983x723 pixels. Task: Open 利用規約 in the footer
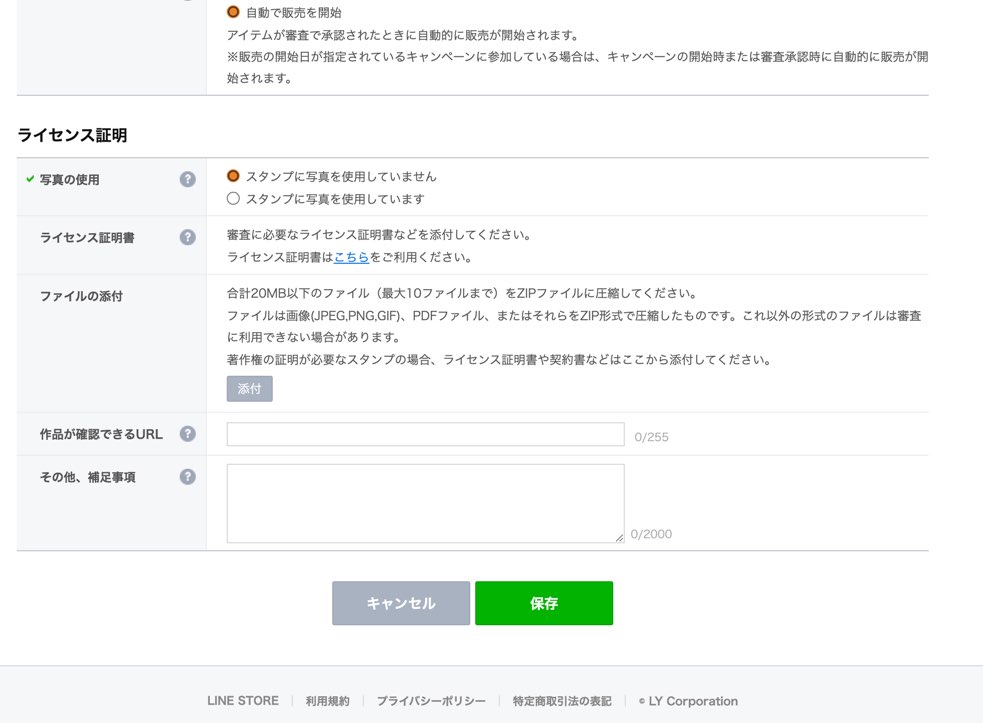point(328,701)
